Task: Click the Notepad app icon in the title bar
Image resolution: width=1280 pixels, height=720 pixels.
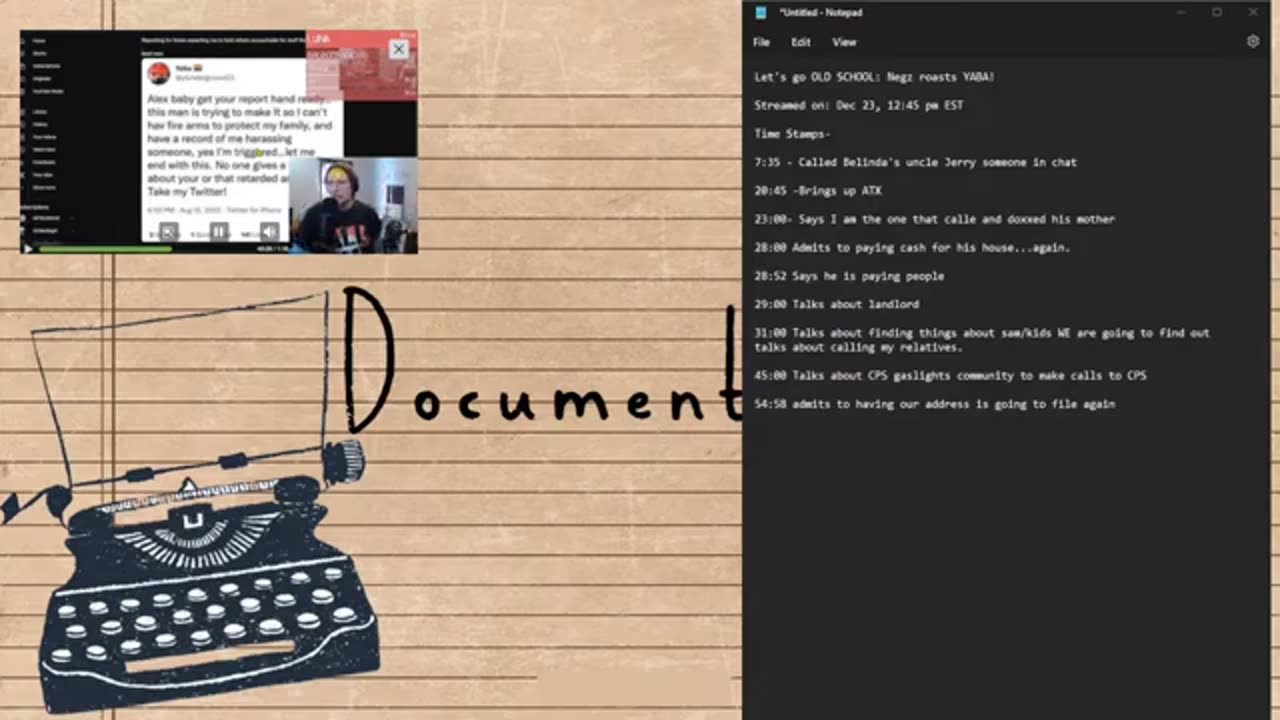Action: pyautogui.click(x=761, y=12)
